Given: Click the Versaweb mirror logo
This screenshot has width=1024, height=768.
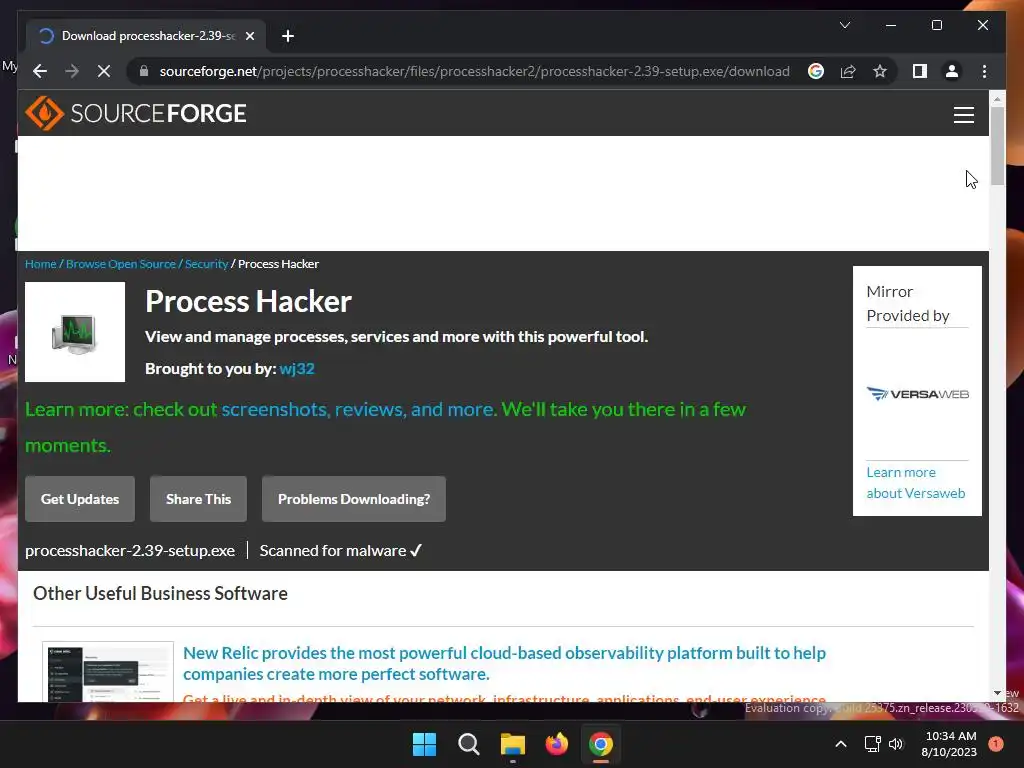Looking at the screenshot, I should pyautogui.click(x=918, y=394).
